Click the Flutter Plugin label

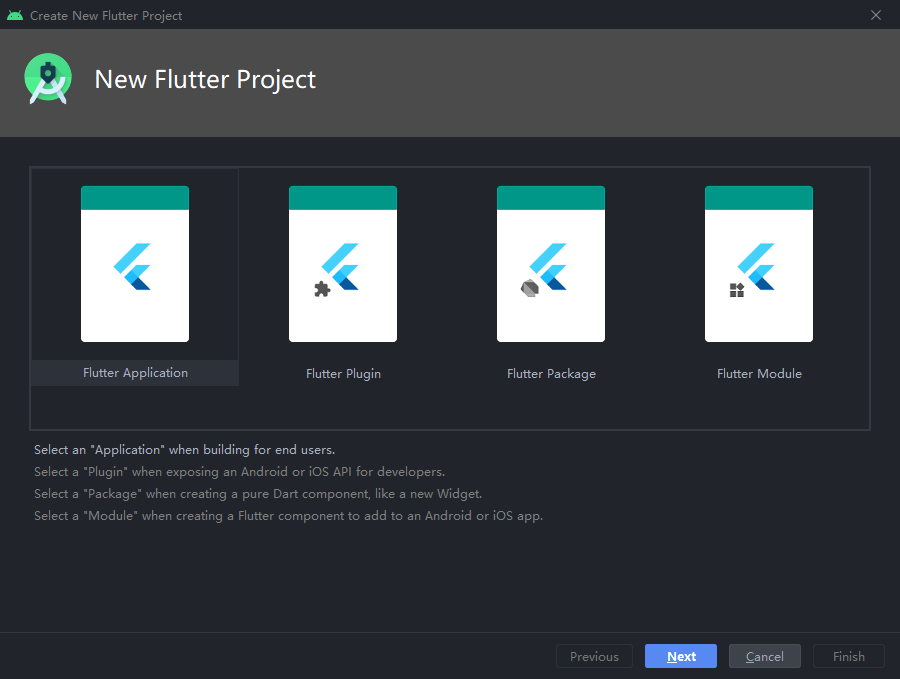pos(343,374)
